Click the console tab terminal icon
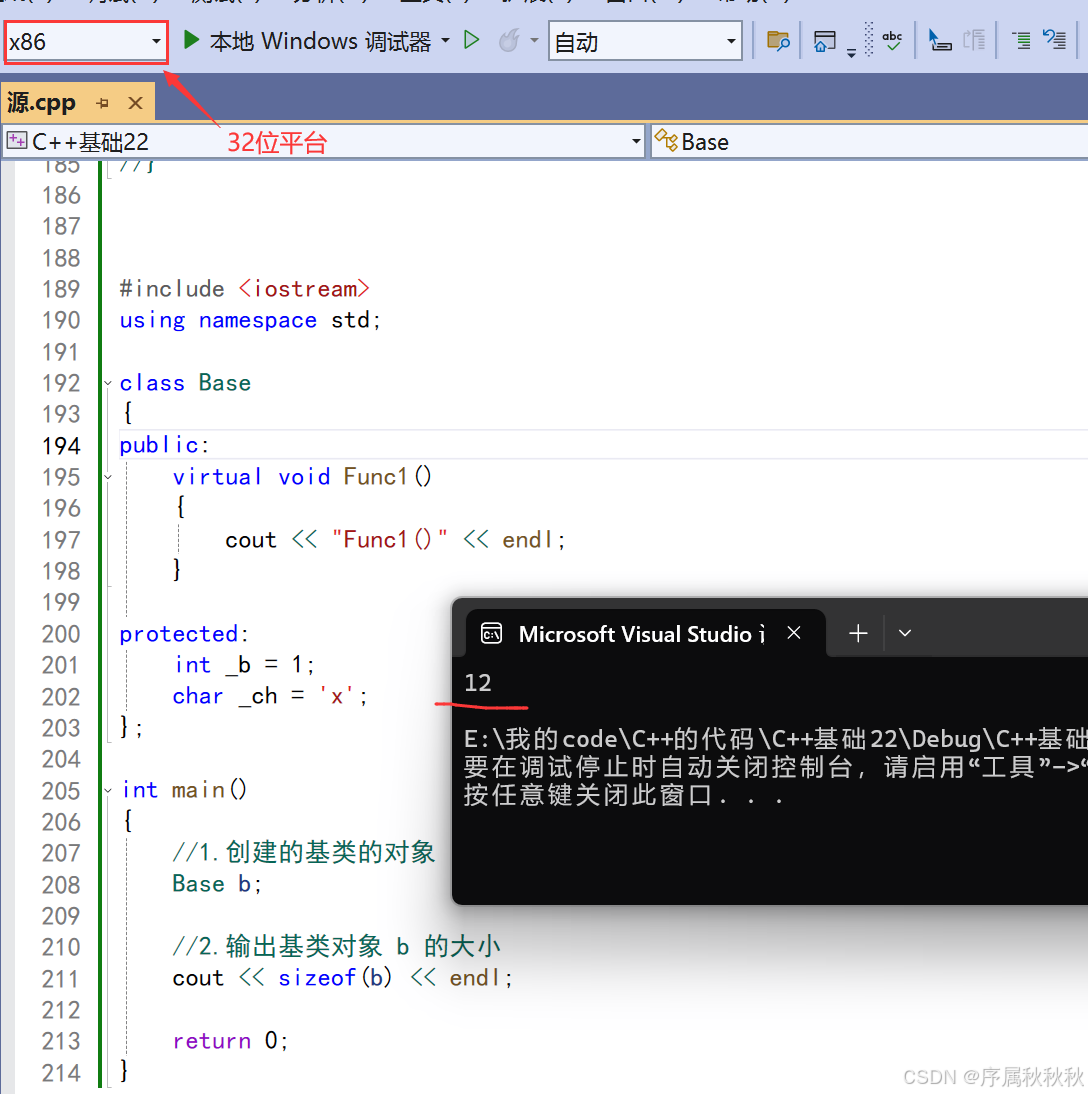Viewport: 1088px width, 1094px height. (491, 634)
